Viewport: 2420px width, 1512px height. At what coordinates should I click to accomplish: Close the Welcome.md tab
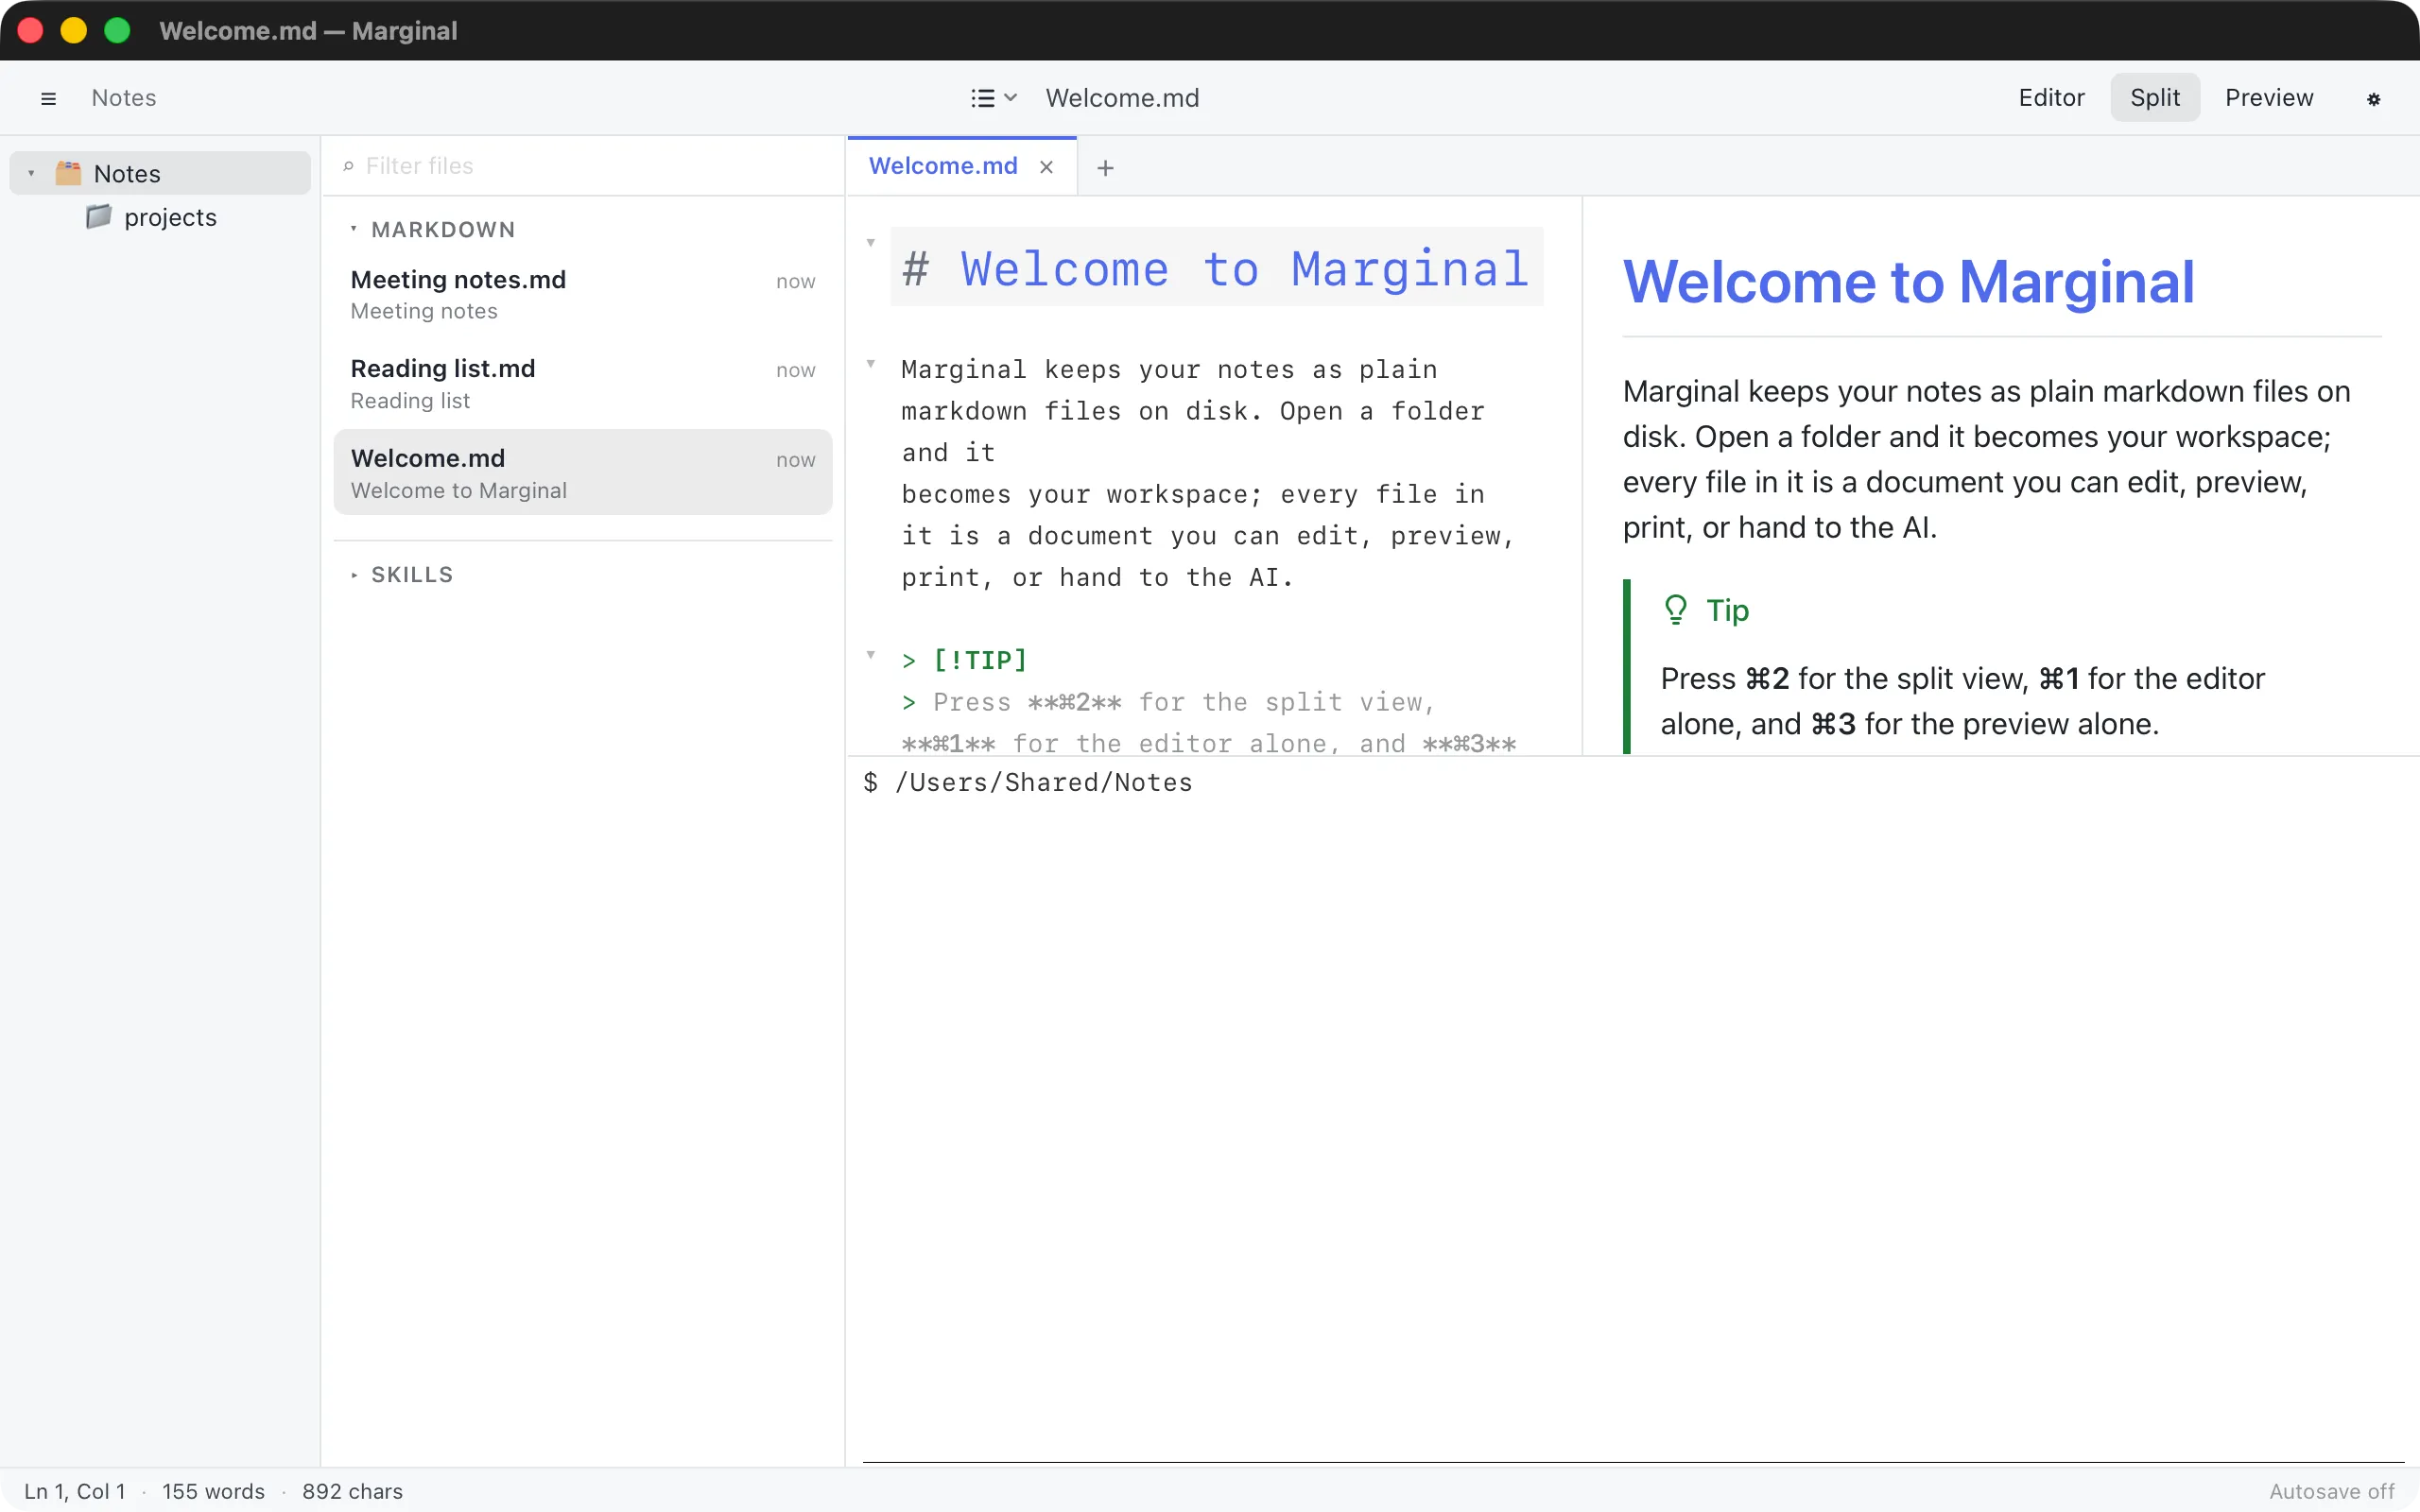1046,167
